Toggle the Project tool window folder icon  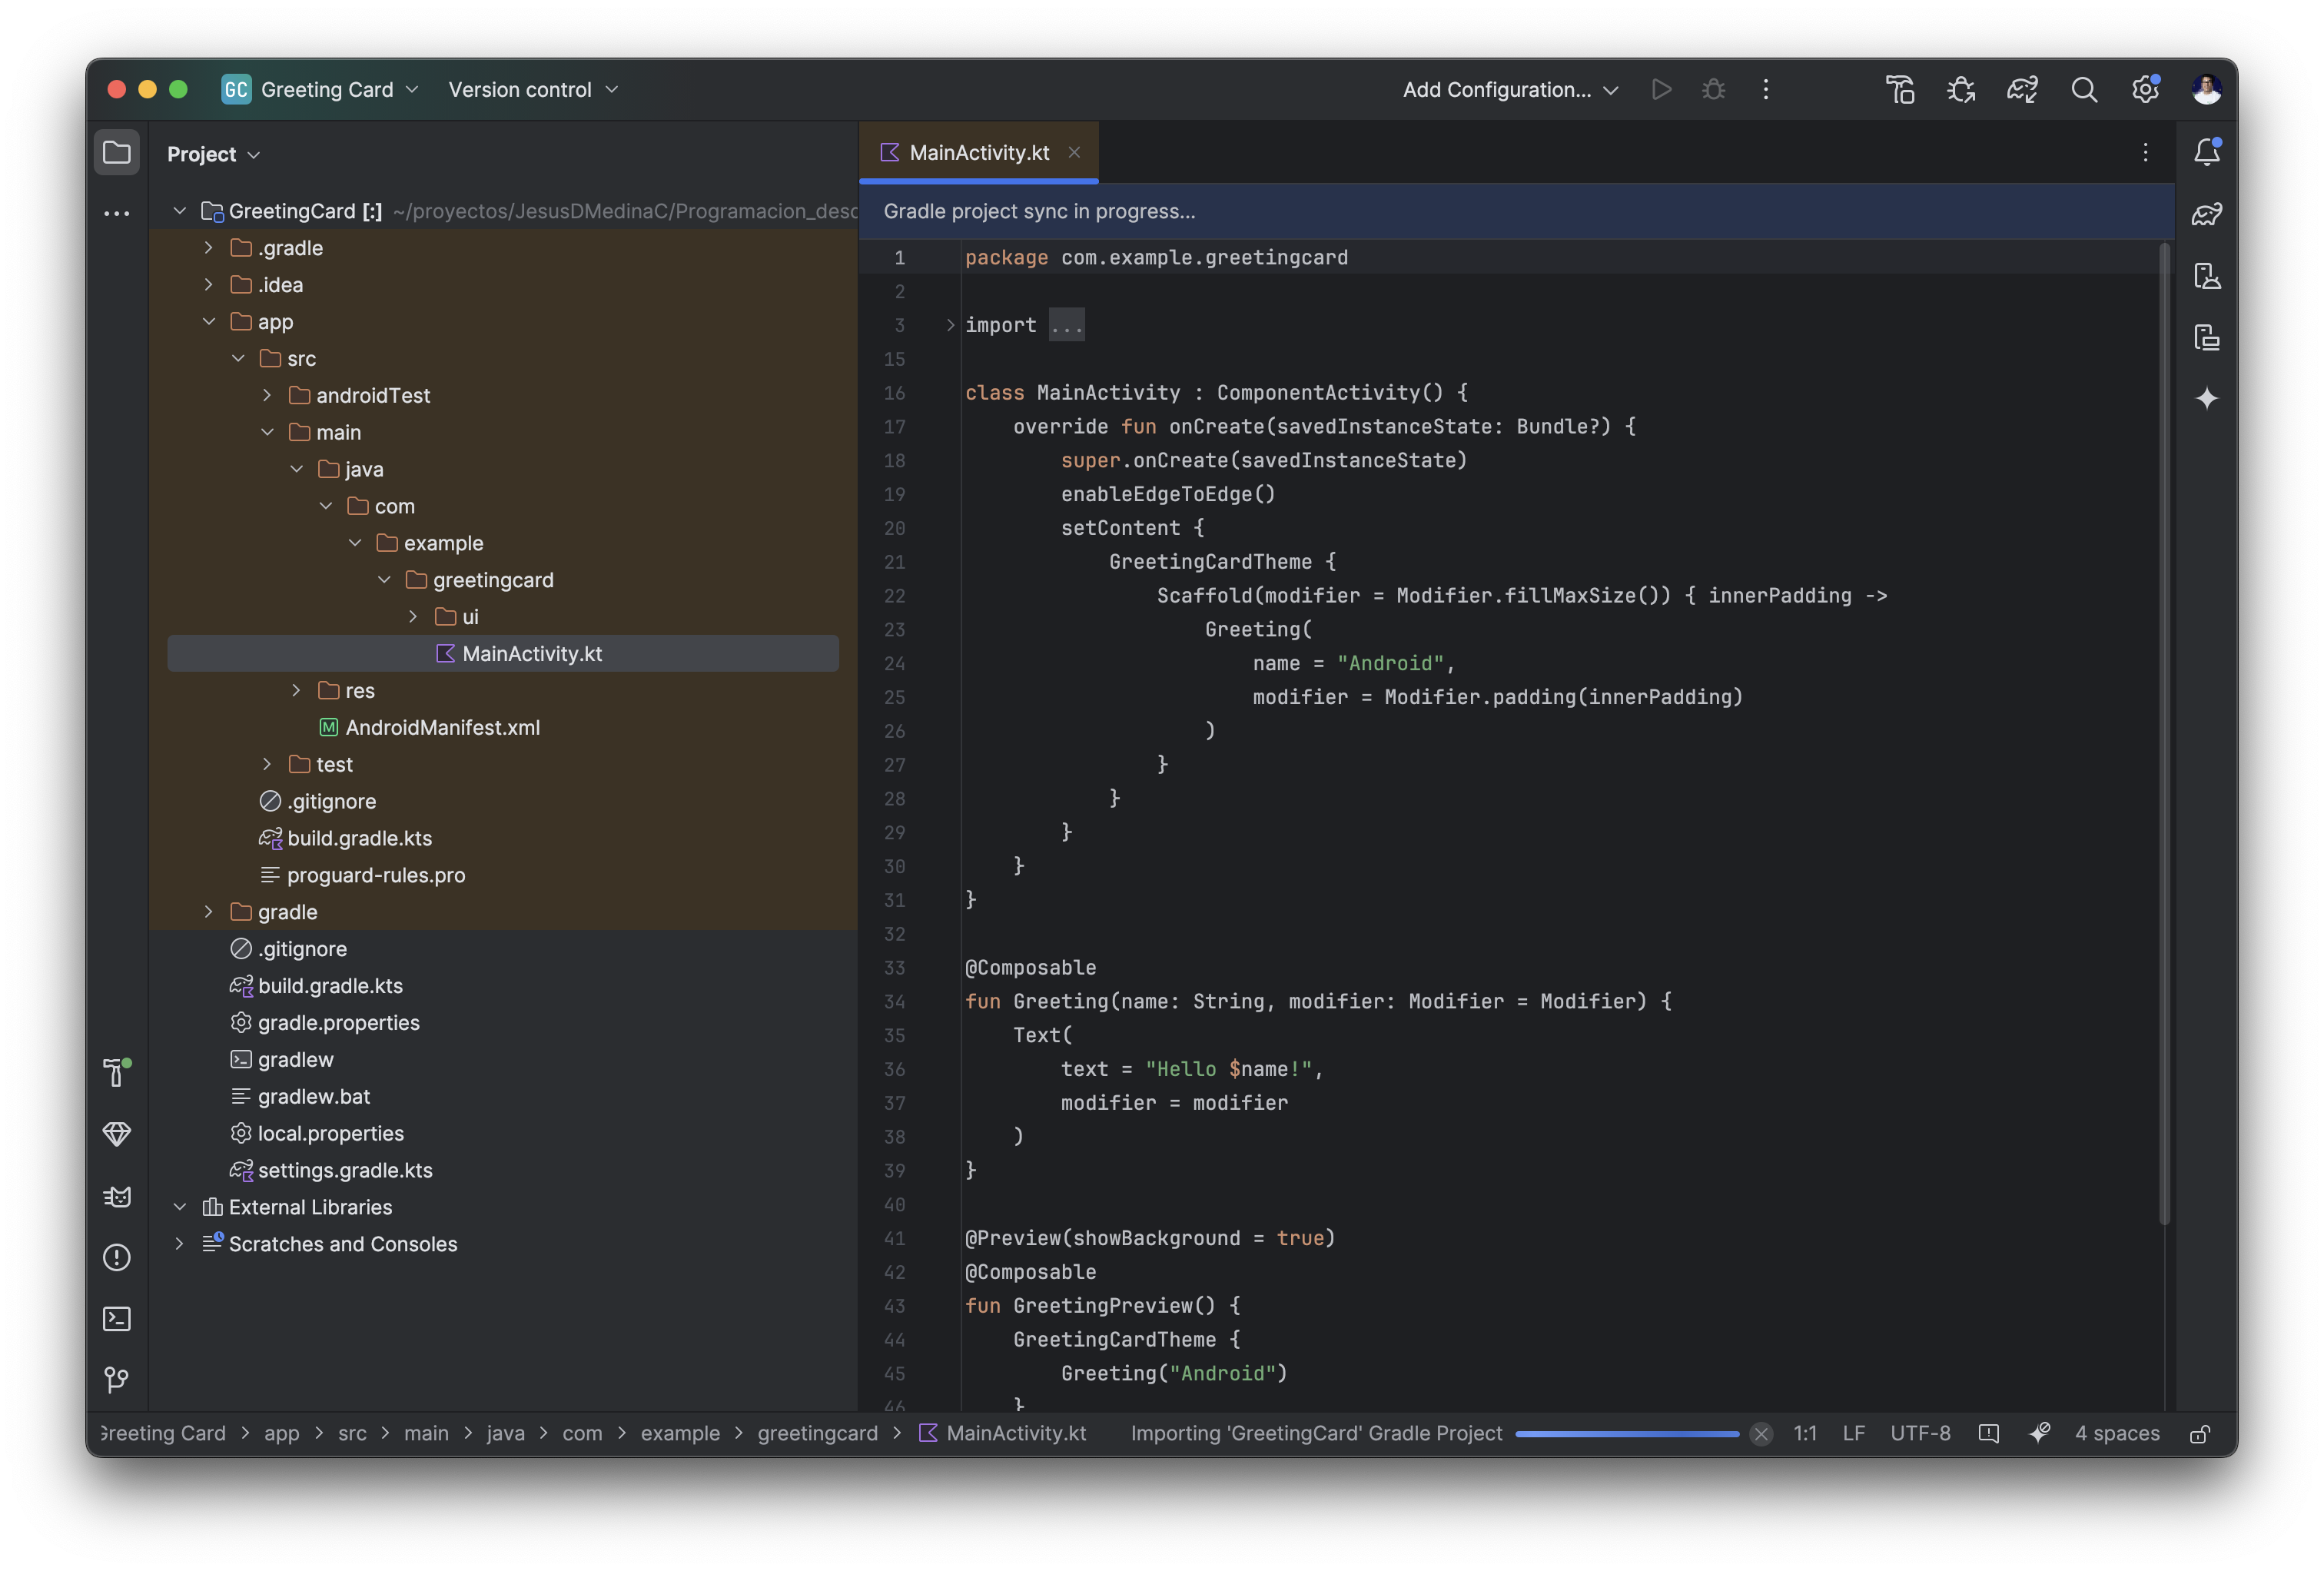(x=117, y=153)
